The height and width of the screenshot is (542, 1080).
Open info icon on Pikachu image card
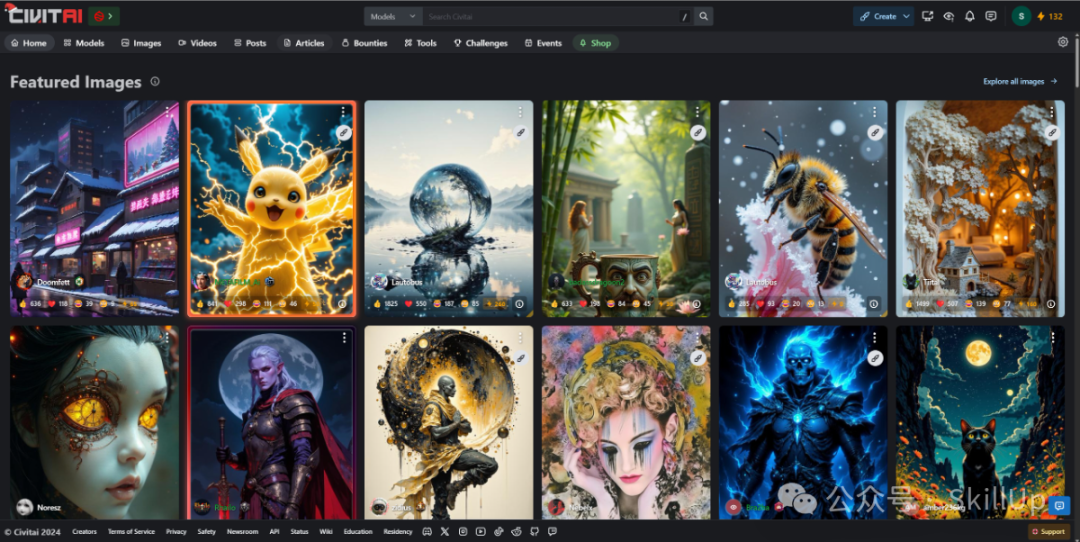point(342,304)
